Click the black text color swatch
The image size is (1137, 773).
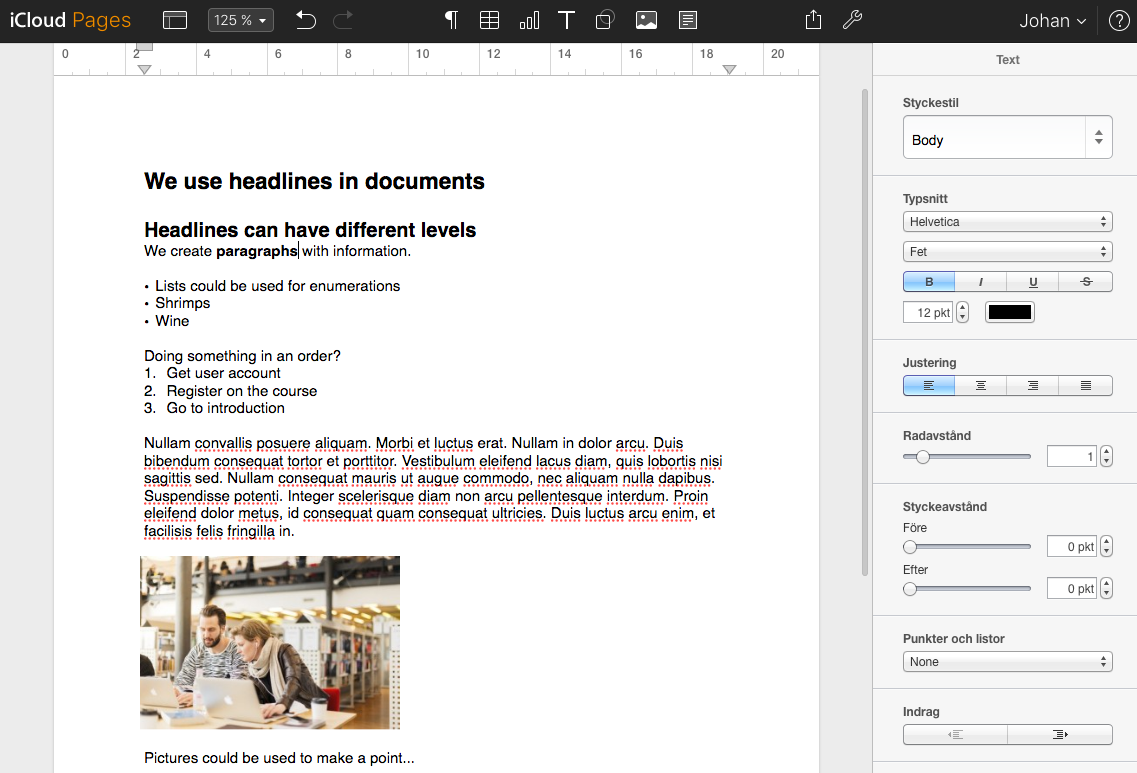pyautogui.click(x=1010, y=312)
